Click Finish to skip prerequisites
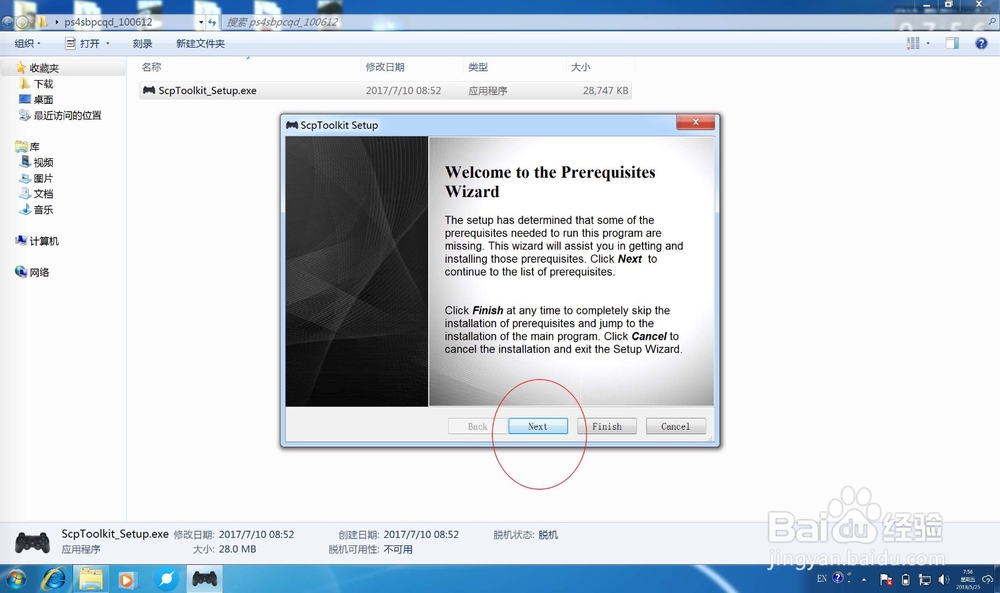 coord(607,427)
